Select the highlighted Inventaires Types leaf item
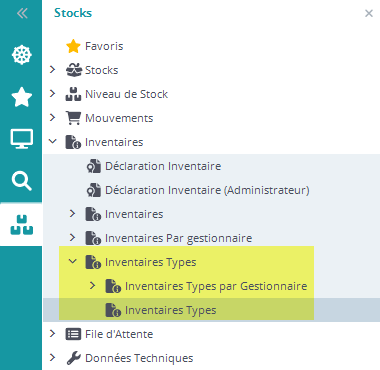This screenshot has height=370, width=380. coord(211,310)
